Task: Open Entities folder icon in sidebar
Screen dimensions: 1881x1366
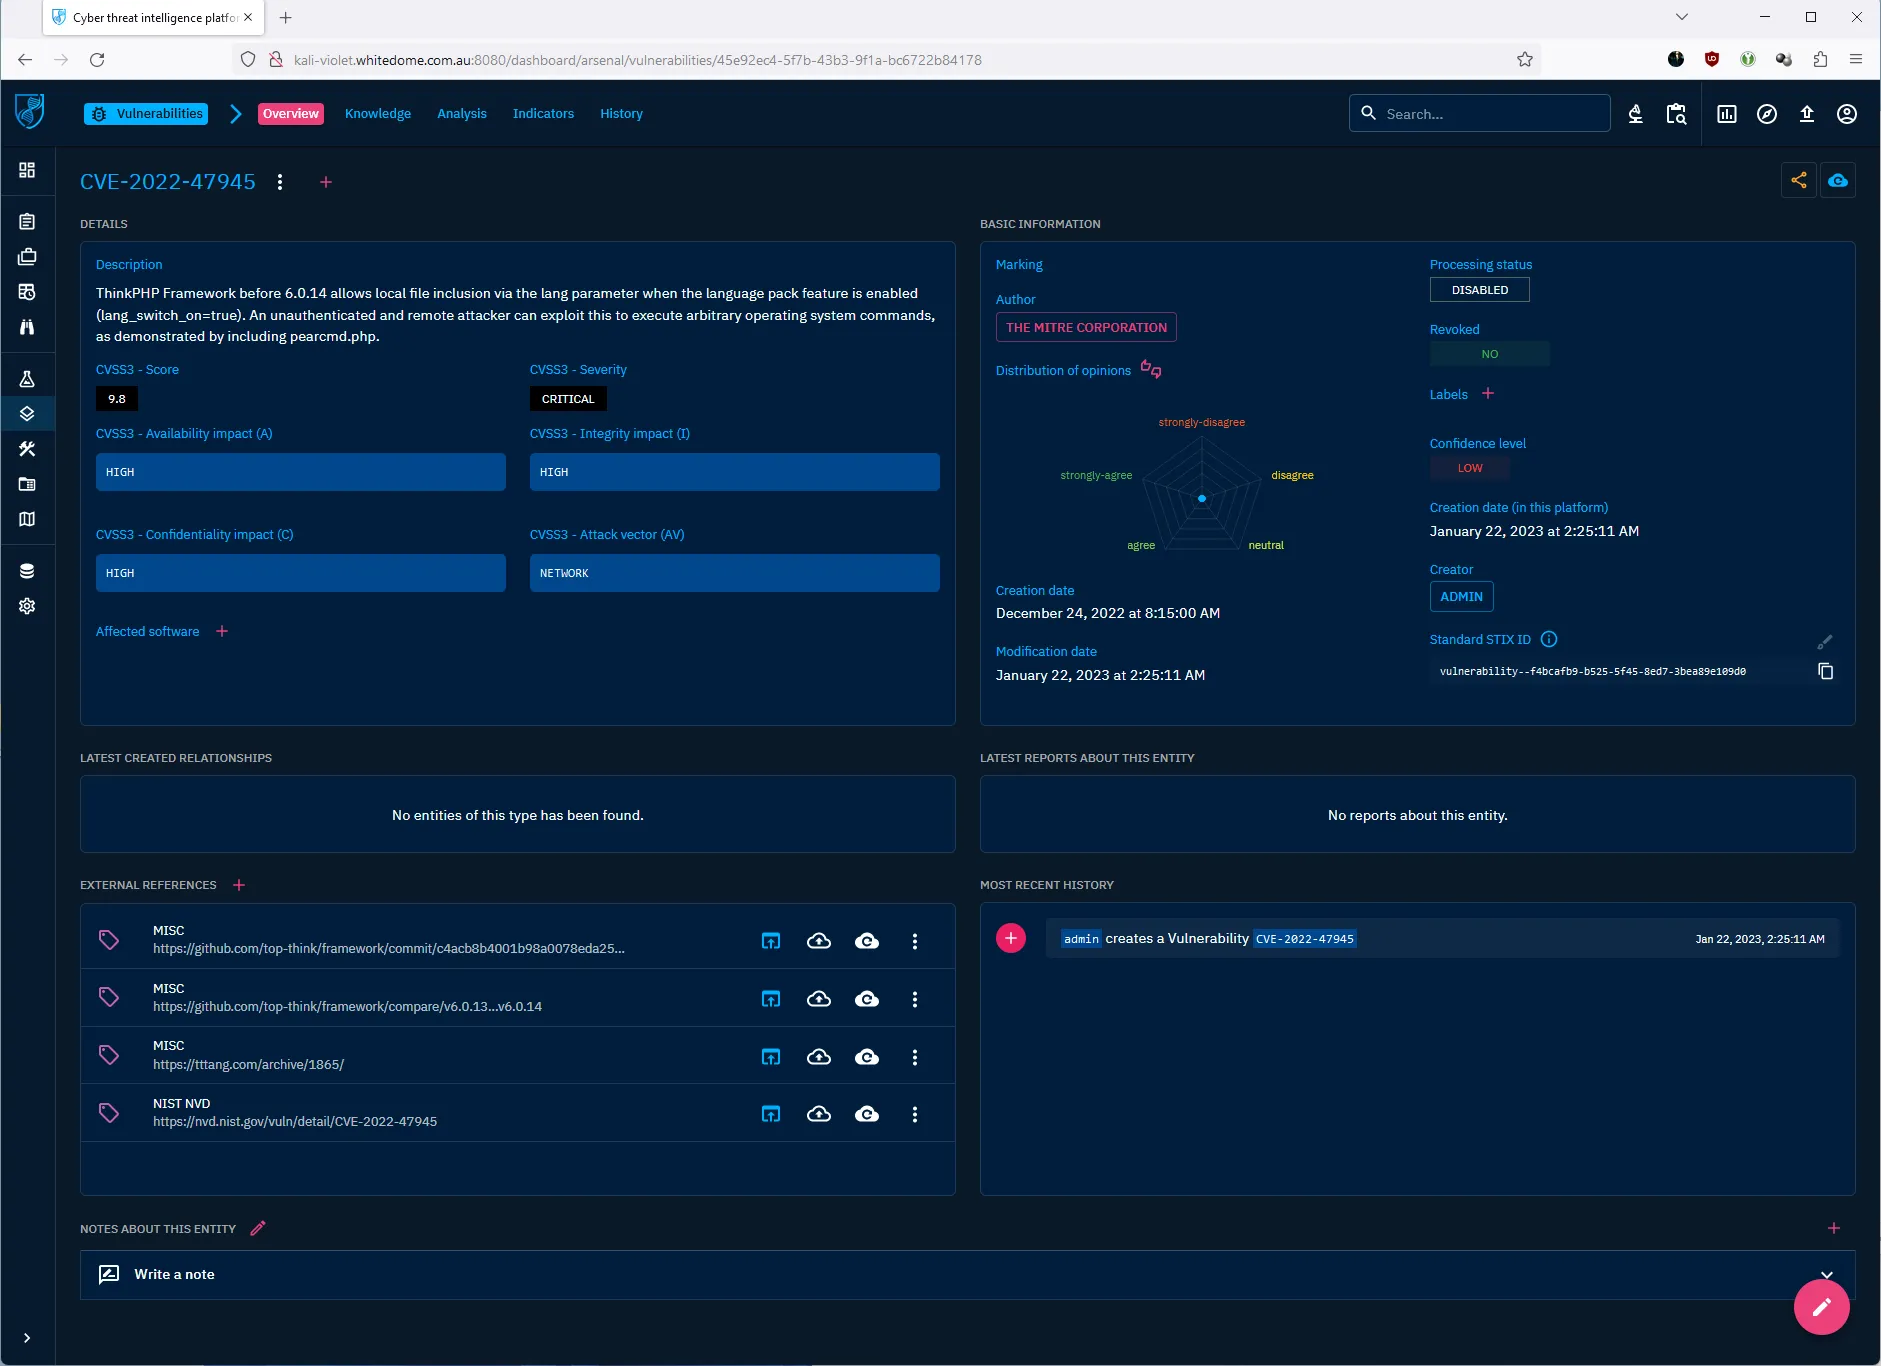Action: 27,484
